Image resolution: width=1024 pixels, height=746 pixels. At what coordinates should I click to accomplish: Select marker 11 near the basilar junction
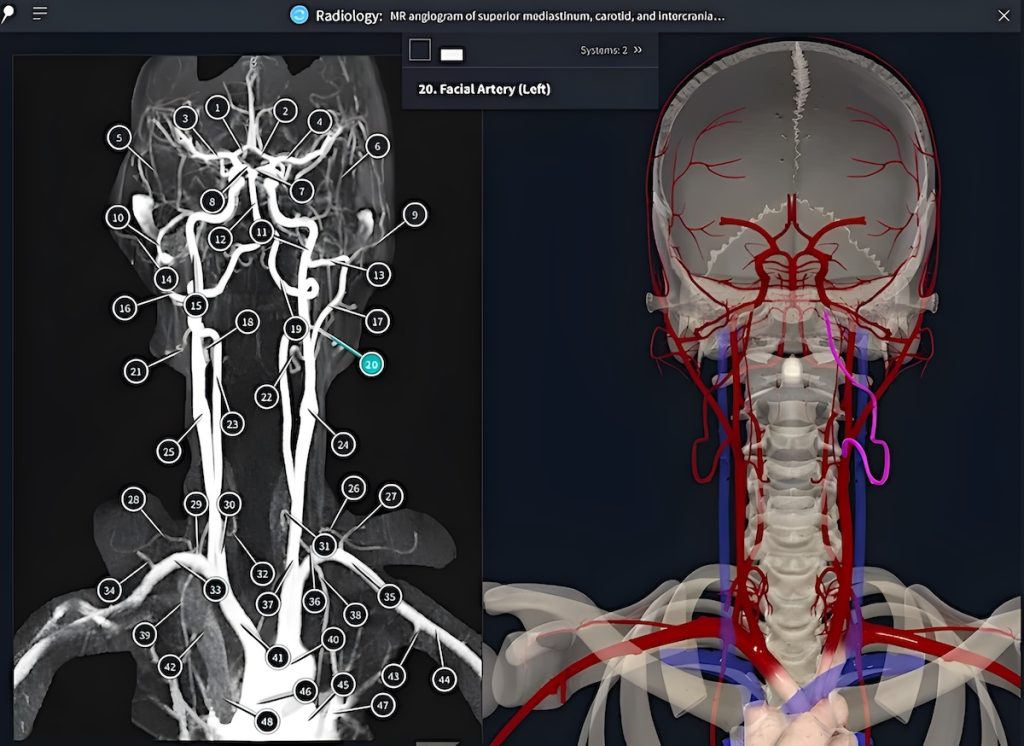point(262,231)
